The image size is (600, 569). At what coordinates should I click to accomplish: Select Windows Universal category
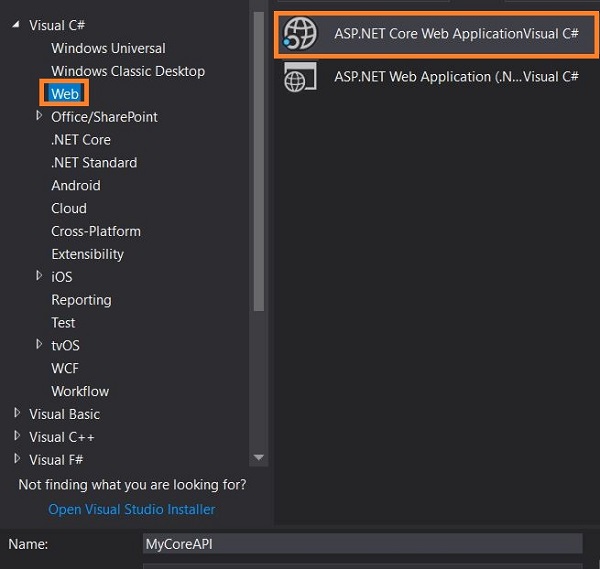pos(108,48)
